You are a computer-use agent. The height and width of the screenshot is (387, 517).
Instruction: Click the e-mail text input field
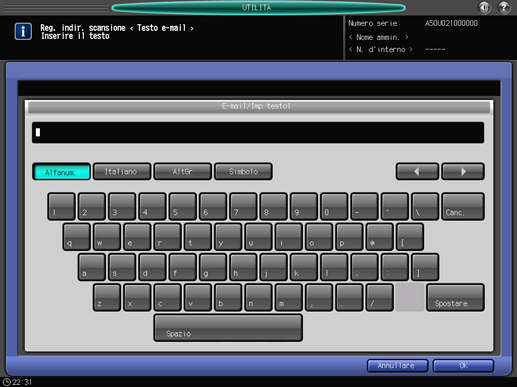(x=258, y=133)
